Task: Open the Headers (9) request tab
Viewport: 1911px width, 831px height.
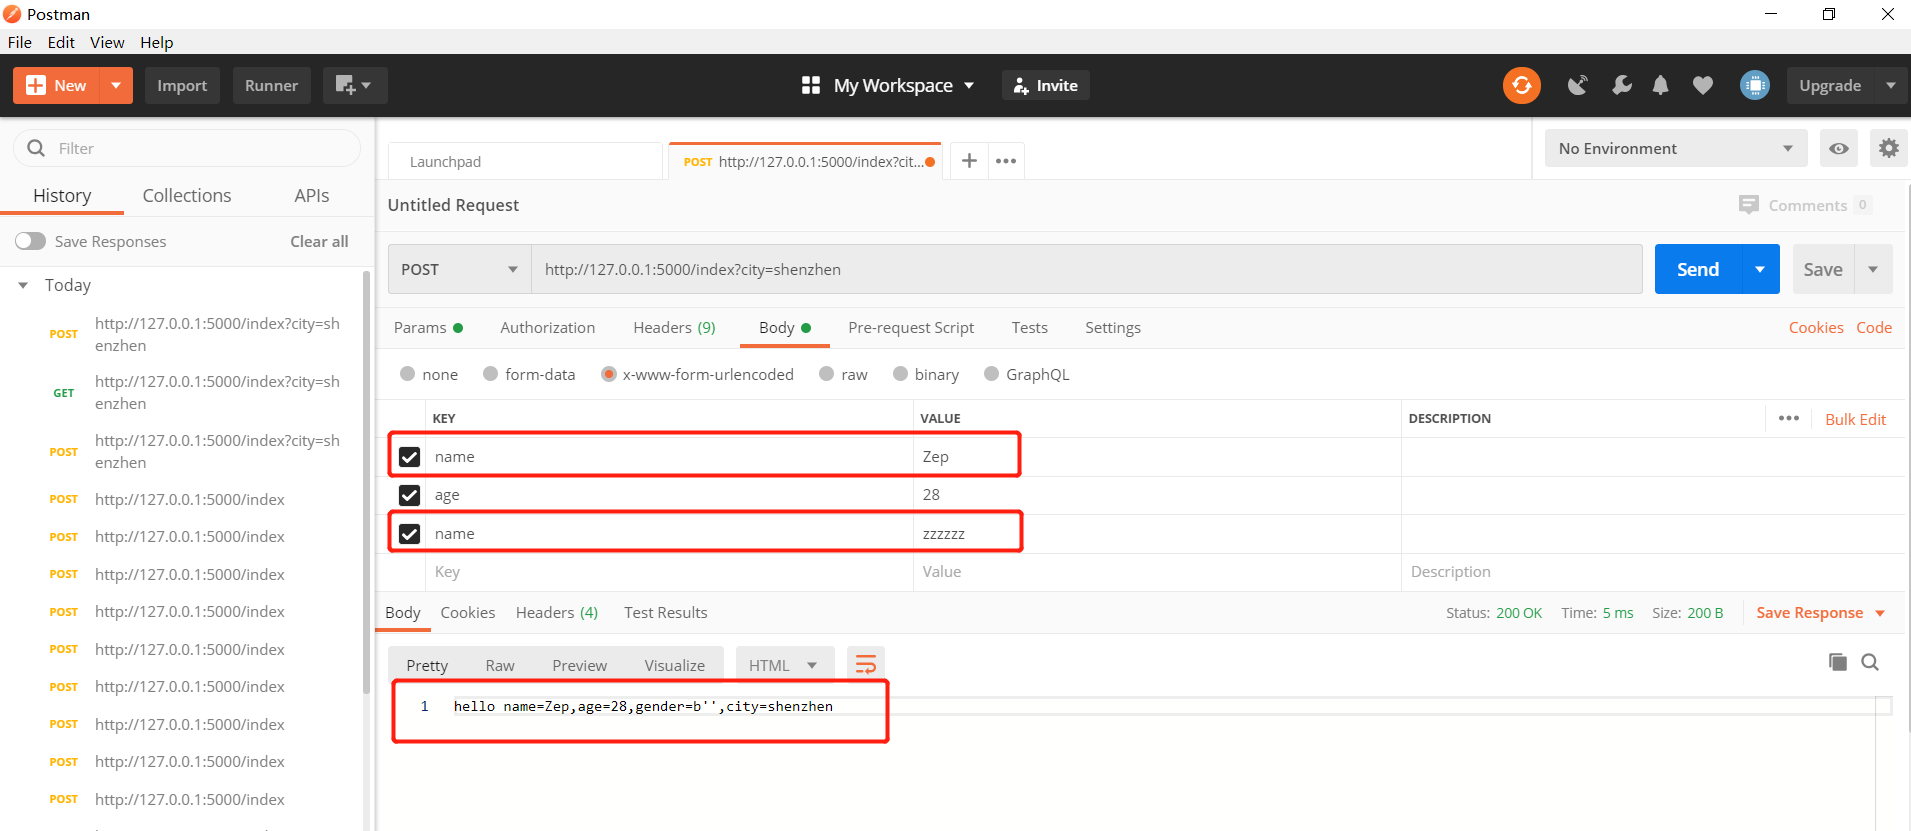Action: [x=674, y=328]
